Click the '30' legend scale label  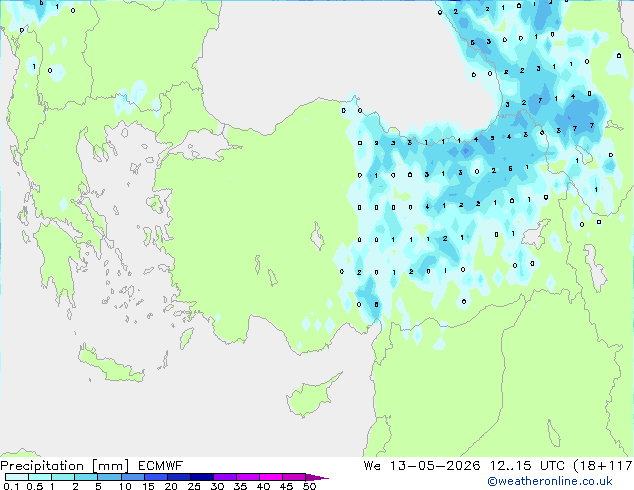217,486
